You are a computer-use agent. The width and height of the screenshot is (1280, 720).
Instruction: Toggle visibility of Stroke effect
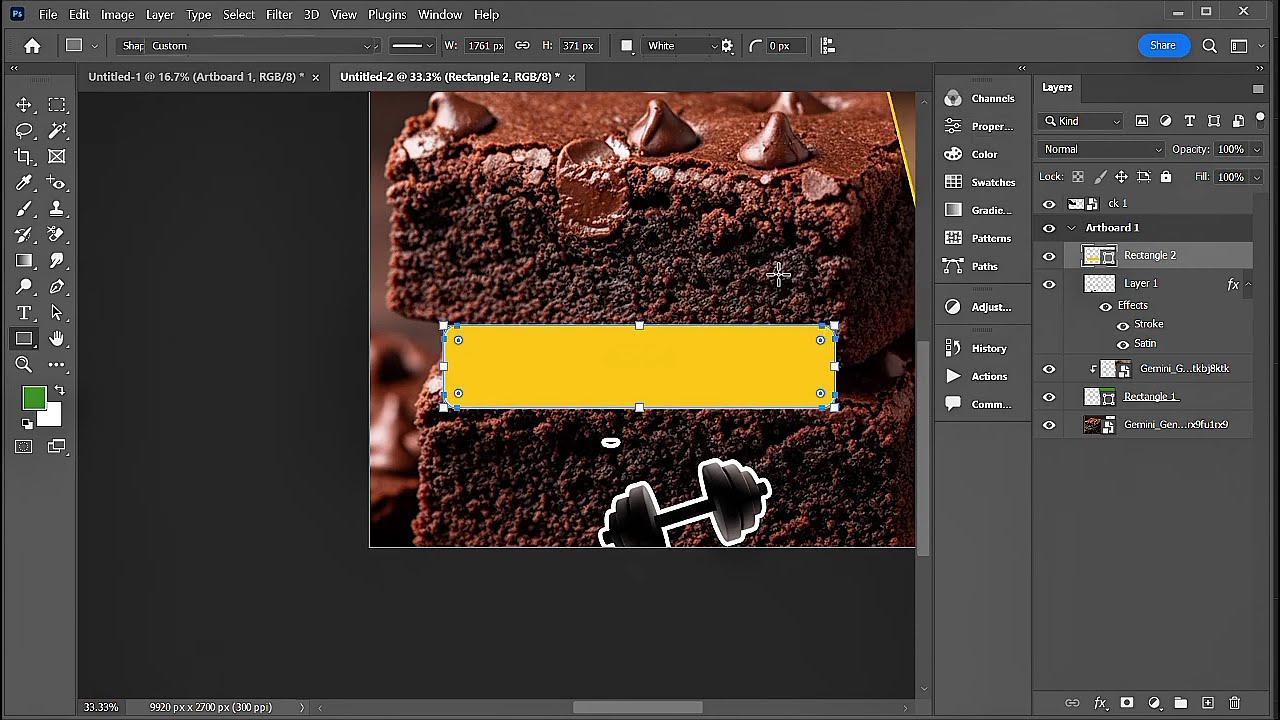click(1123, 325)
